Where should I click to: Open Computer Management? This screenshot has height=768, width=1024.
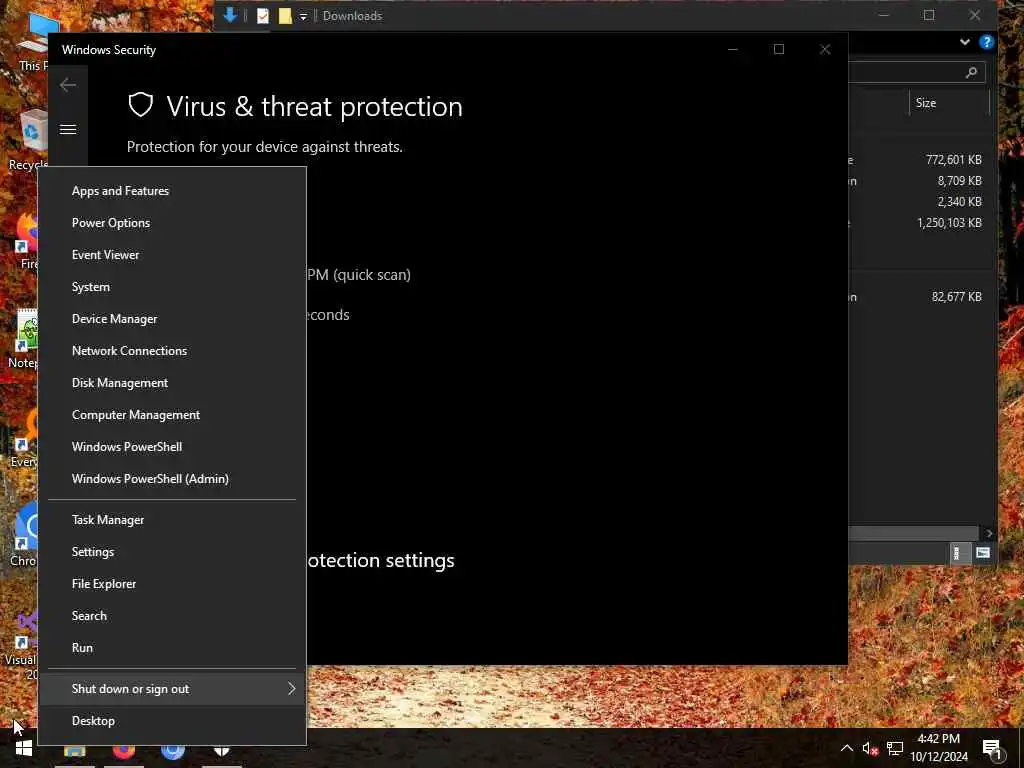[172, 415]
